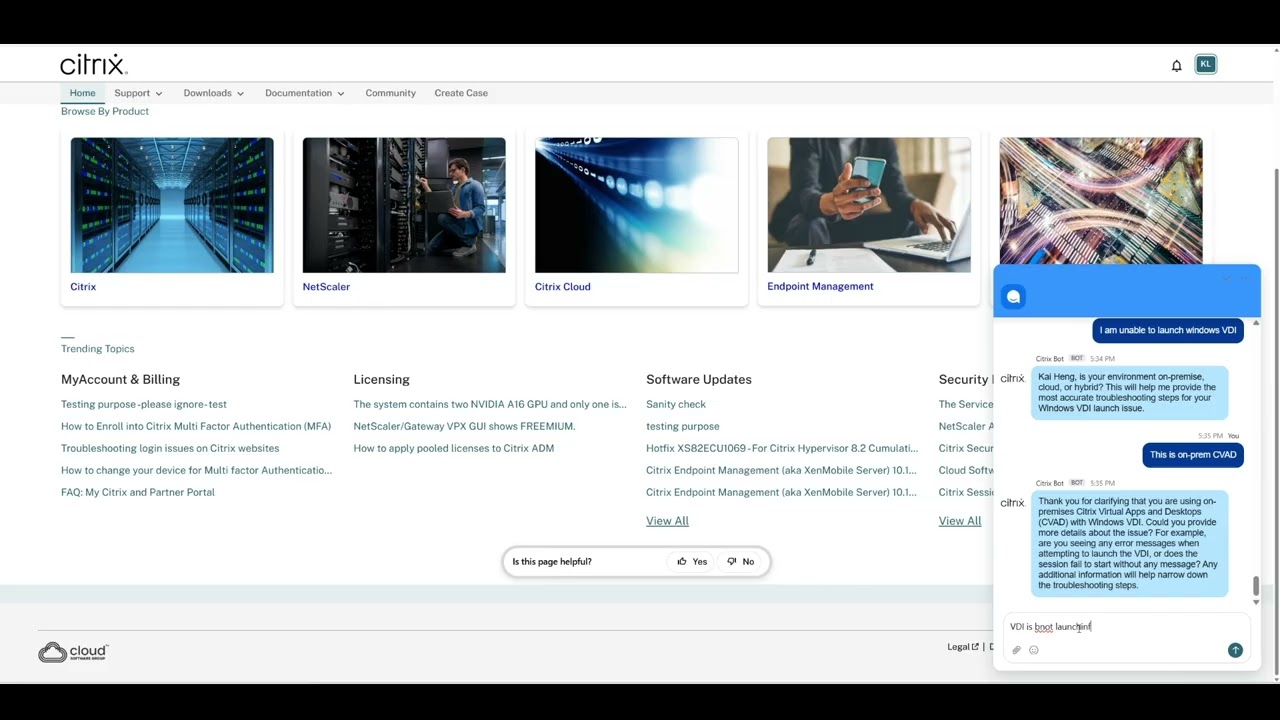Click View All under Security column
Viewport: 1280px width, 720px height.
coord(960,521)
